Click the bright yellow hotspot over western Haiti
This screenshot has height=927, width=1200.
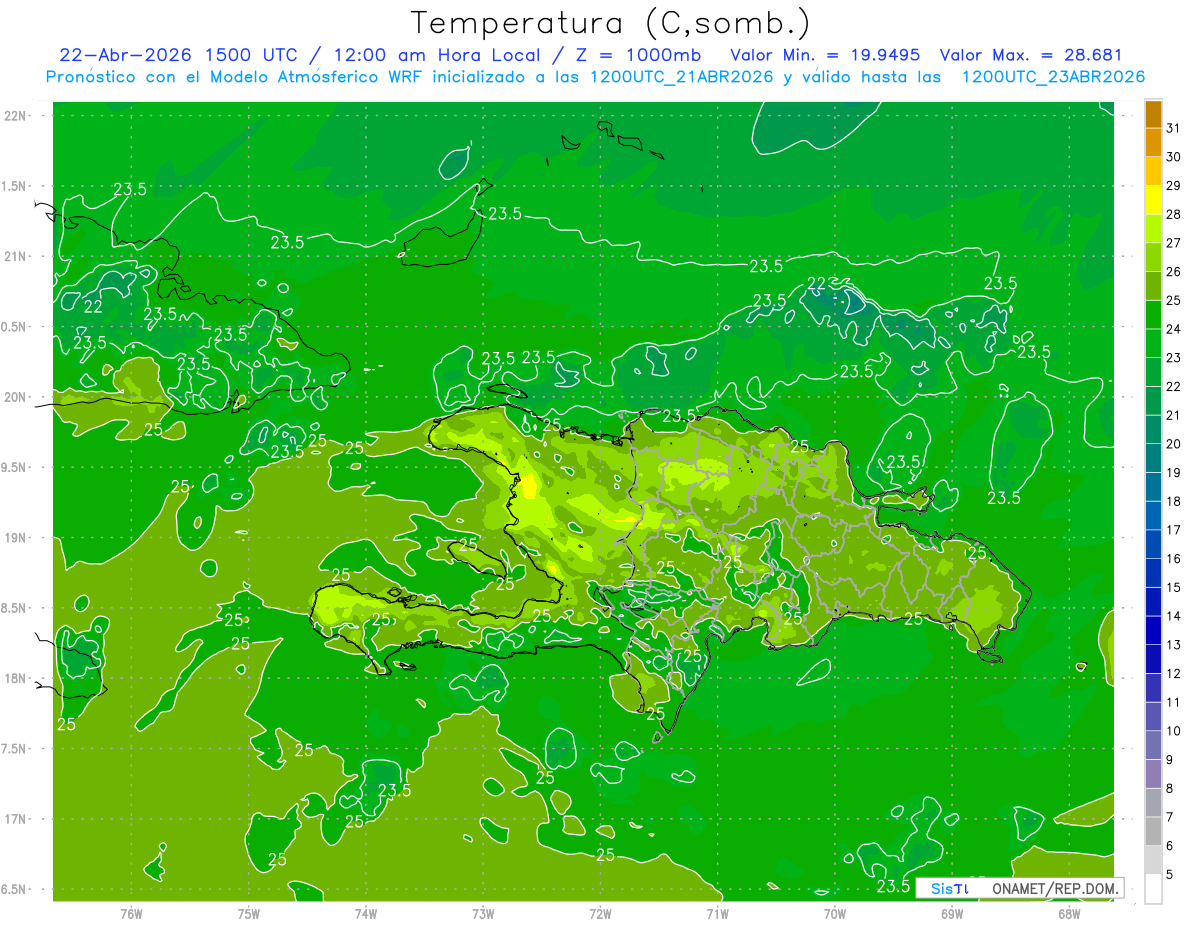point(528,487)
